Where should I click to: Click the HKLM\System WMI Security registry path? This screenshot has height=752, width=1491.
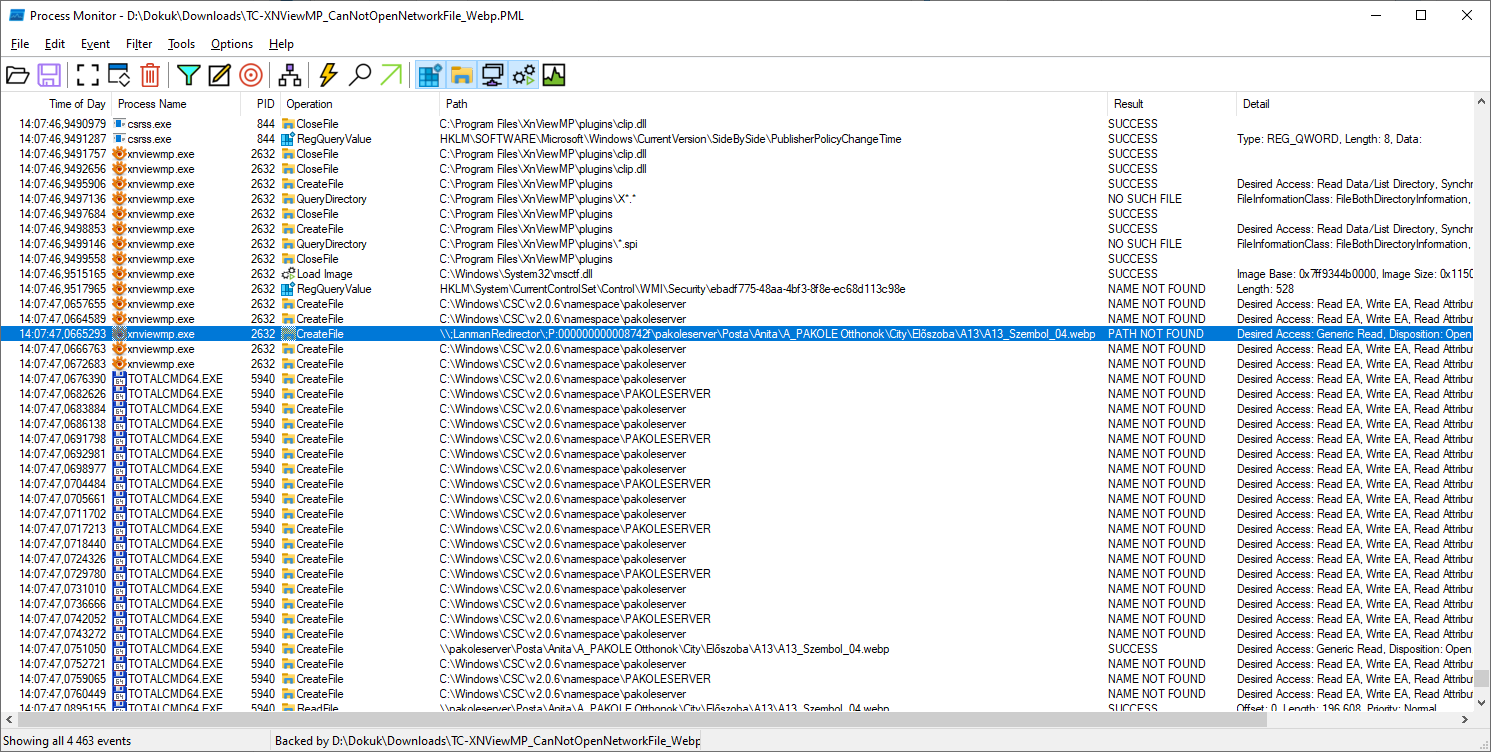[672, 289]
